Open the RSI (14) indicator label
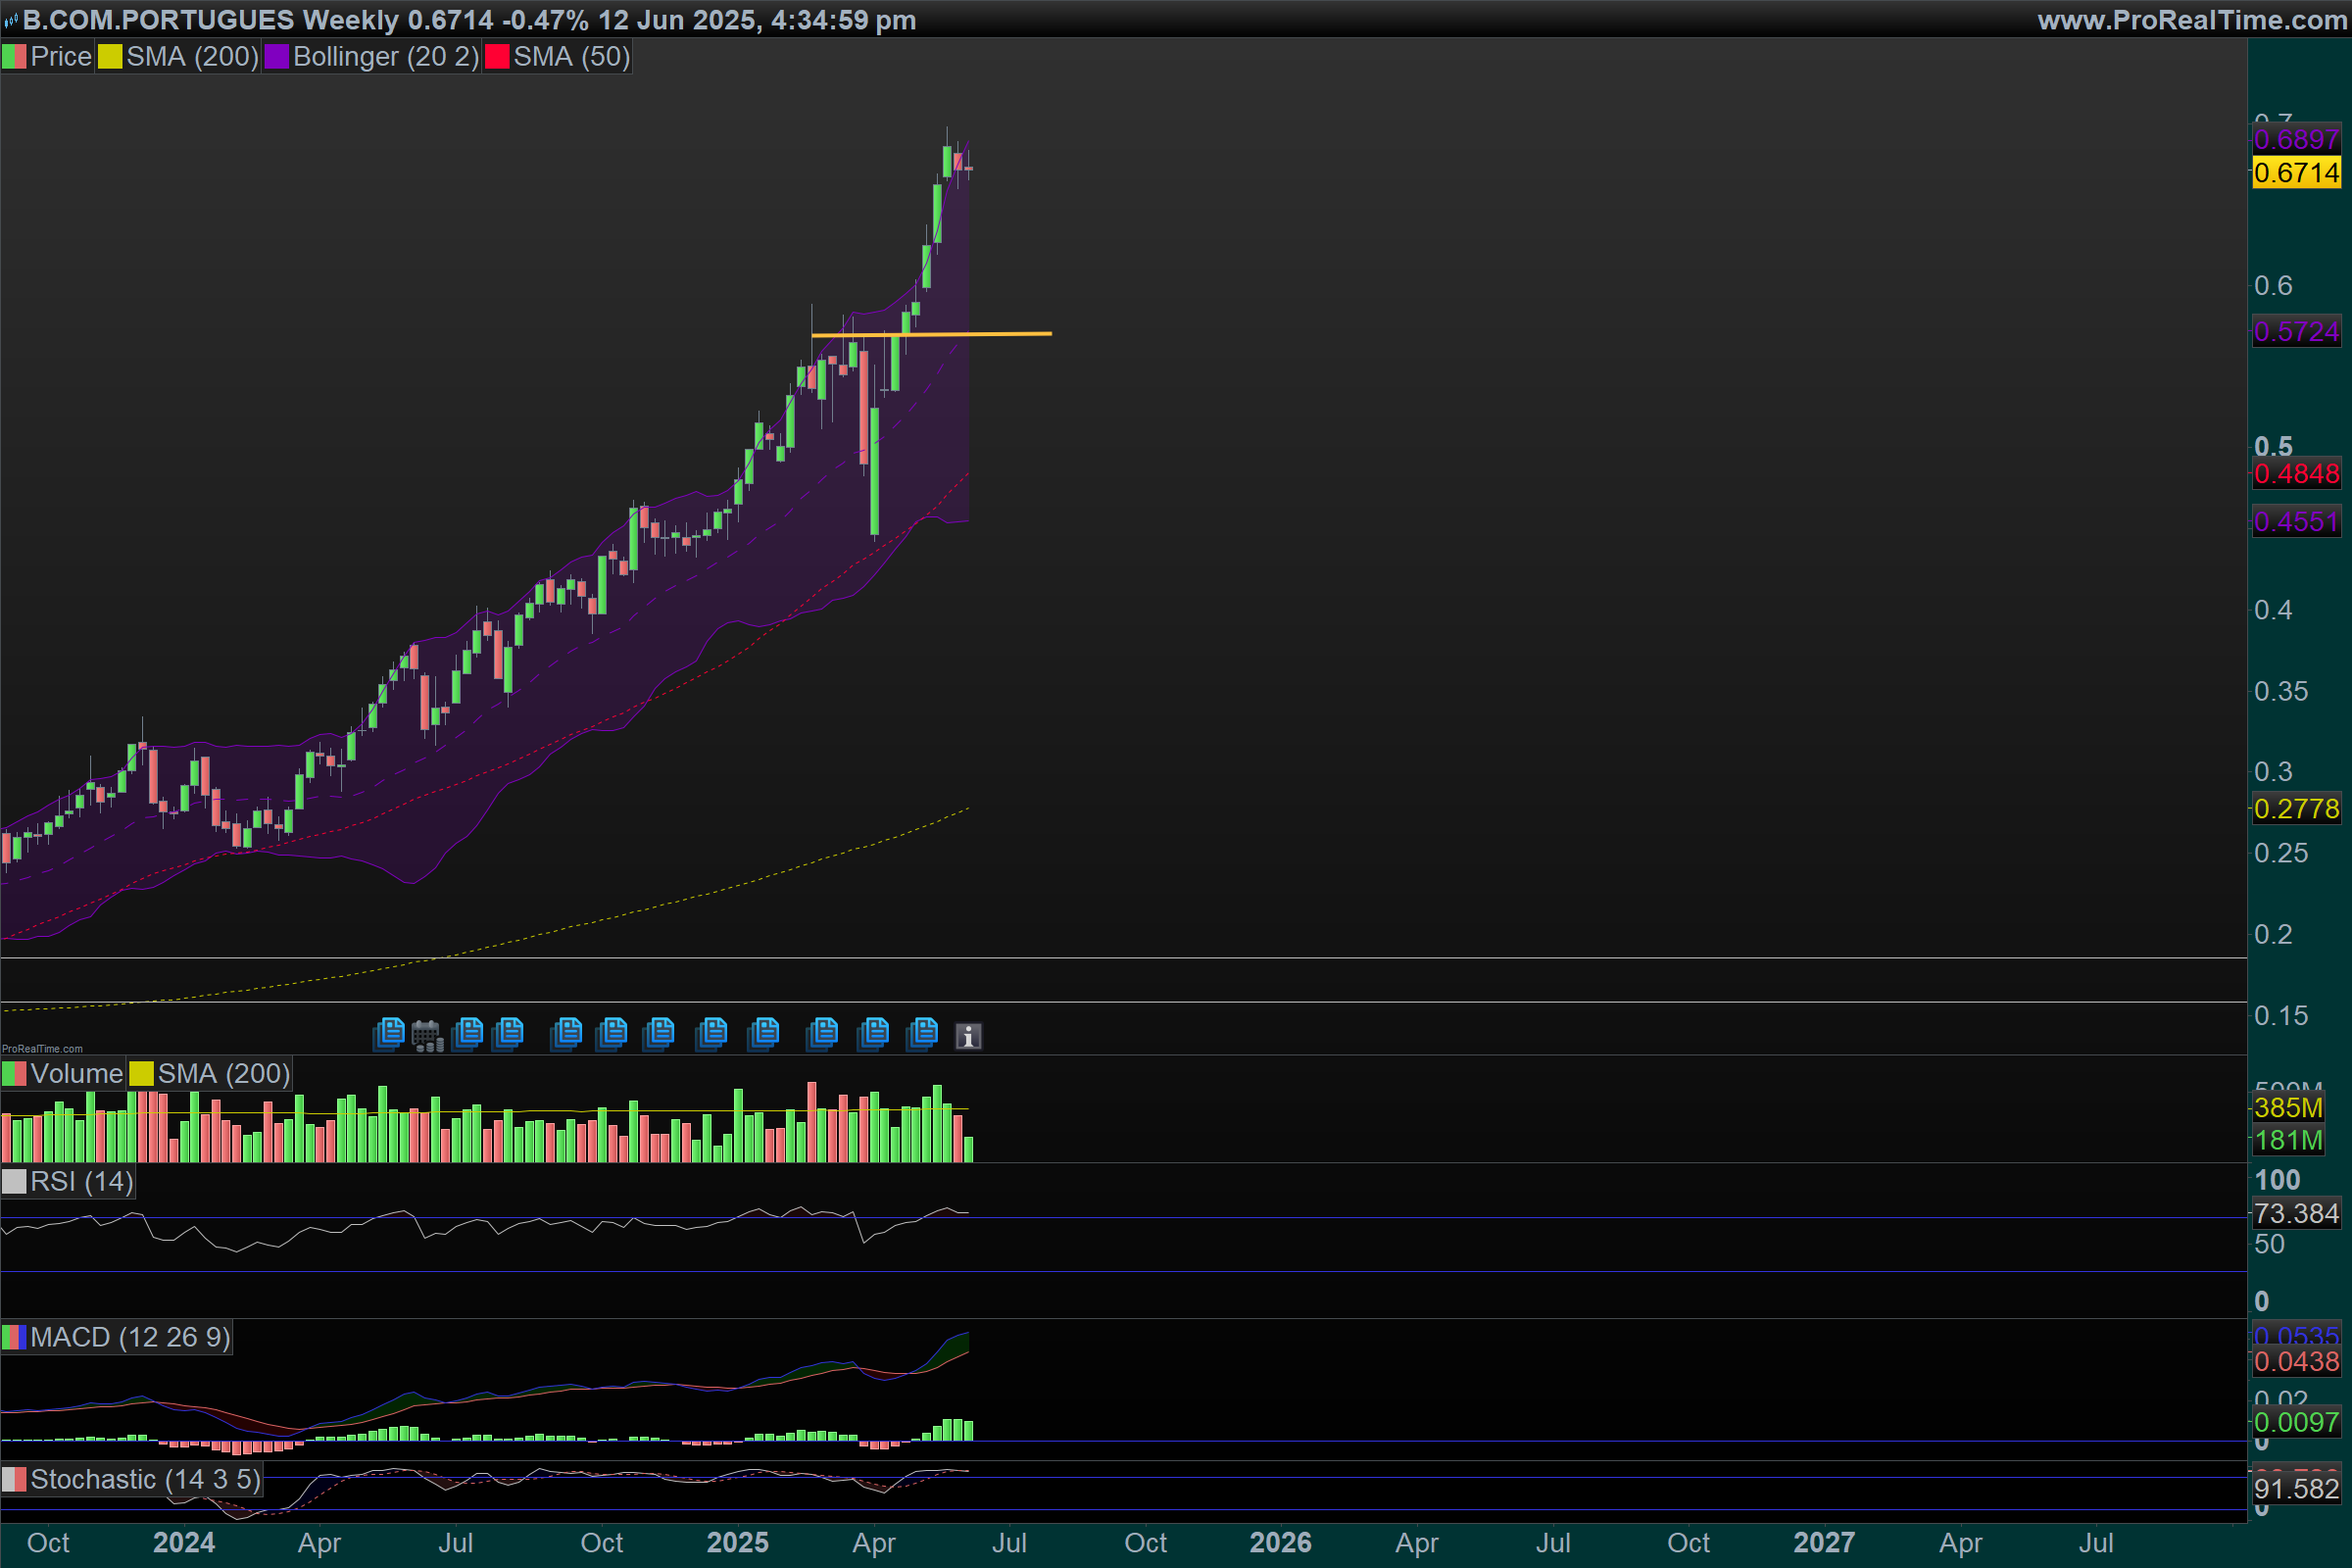2352x1568 pixels. 81,1182
